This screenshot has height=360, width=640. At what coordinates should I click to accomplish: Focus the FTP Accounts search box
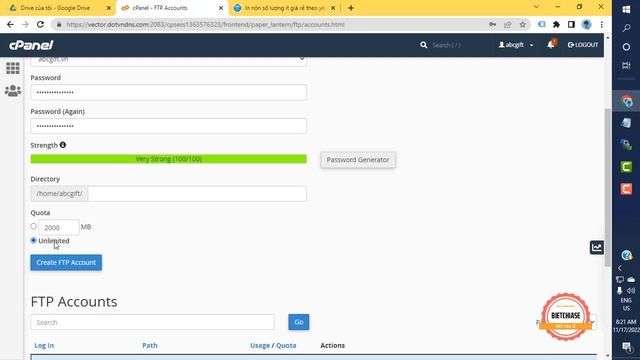152,322
